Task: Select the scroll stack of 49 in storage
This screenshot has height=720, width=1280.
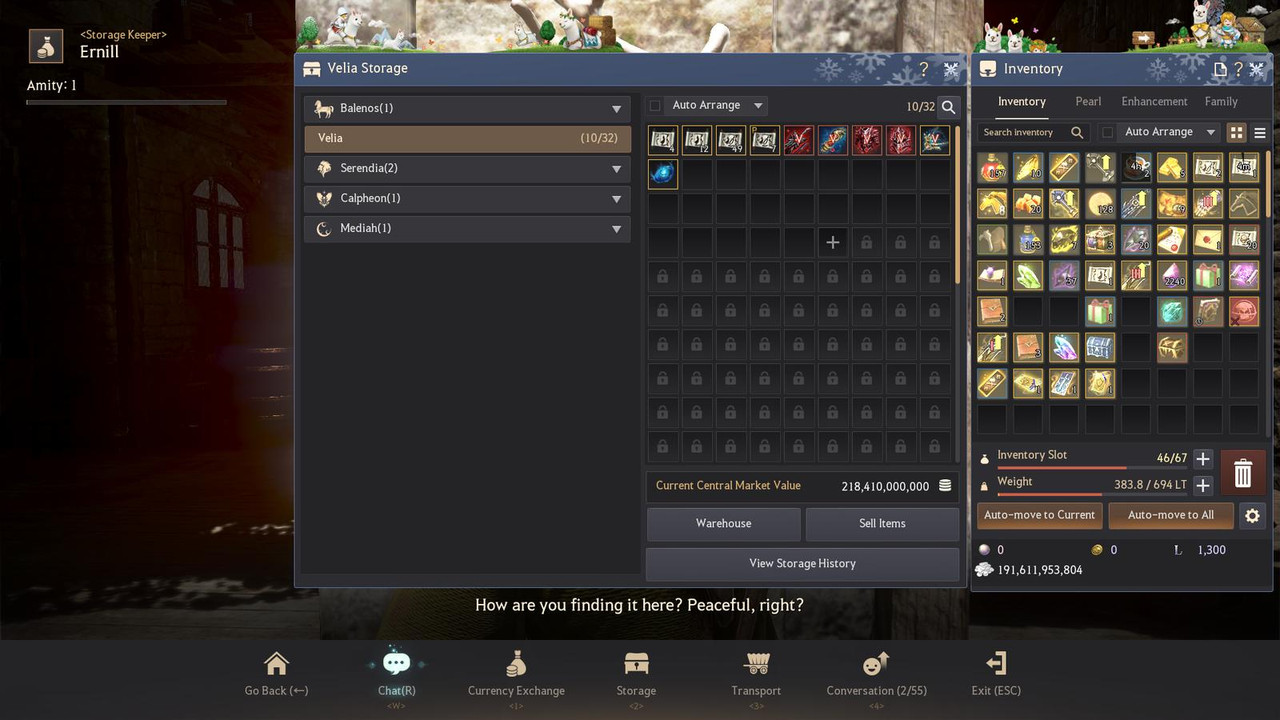Action: pos(731,140)
